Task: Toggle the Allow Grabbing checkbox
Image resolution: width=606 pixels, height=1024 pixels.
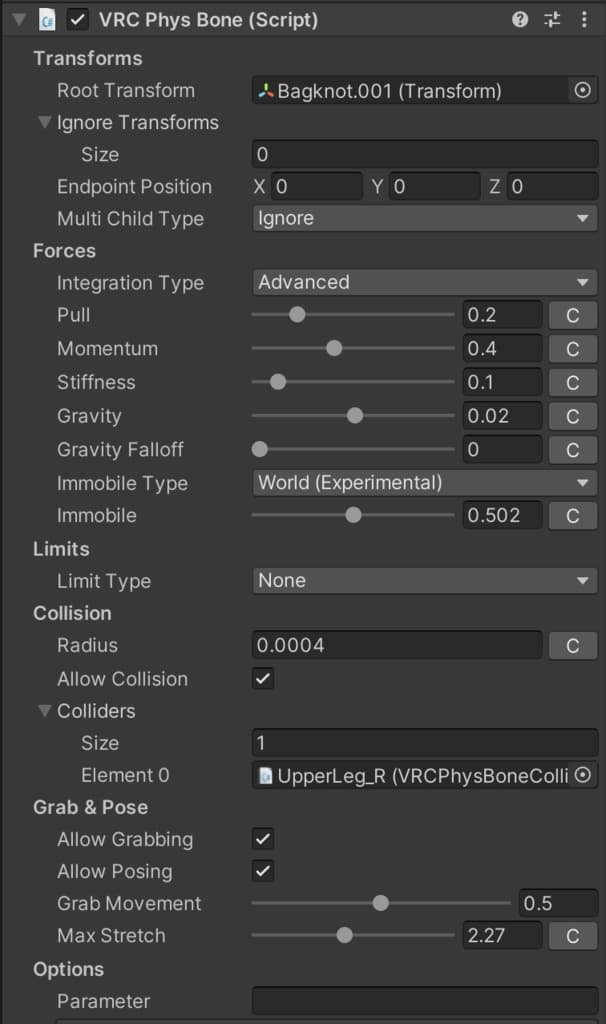Action: click(263, 840)
